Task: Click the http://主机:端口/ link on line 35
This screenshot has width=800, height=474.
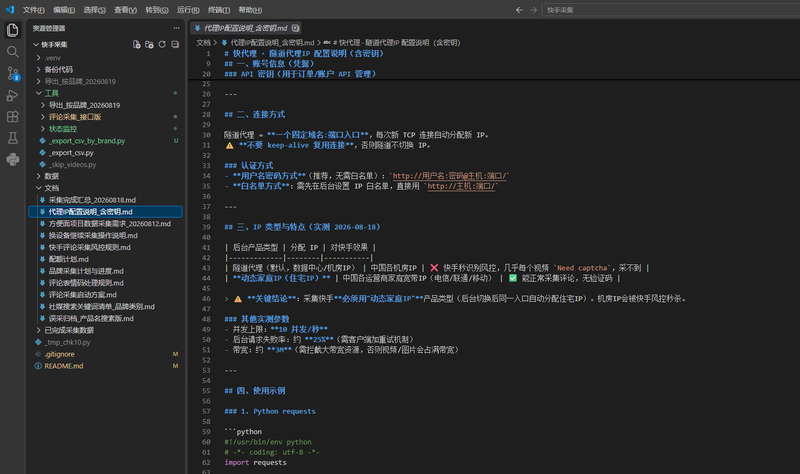Action: click(x=461, y=186)
